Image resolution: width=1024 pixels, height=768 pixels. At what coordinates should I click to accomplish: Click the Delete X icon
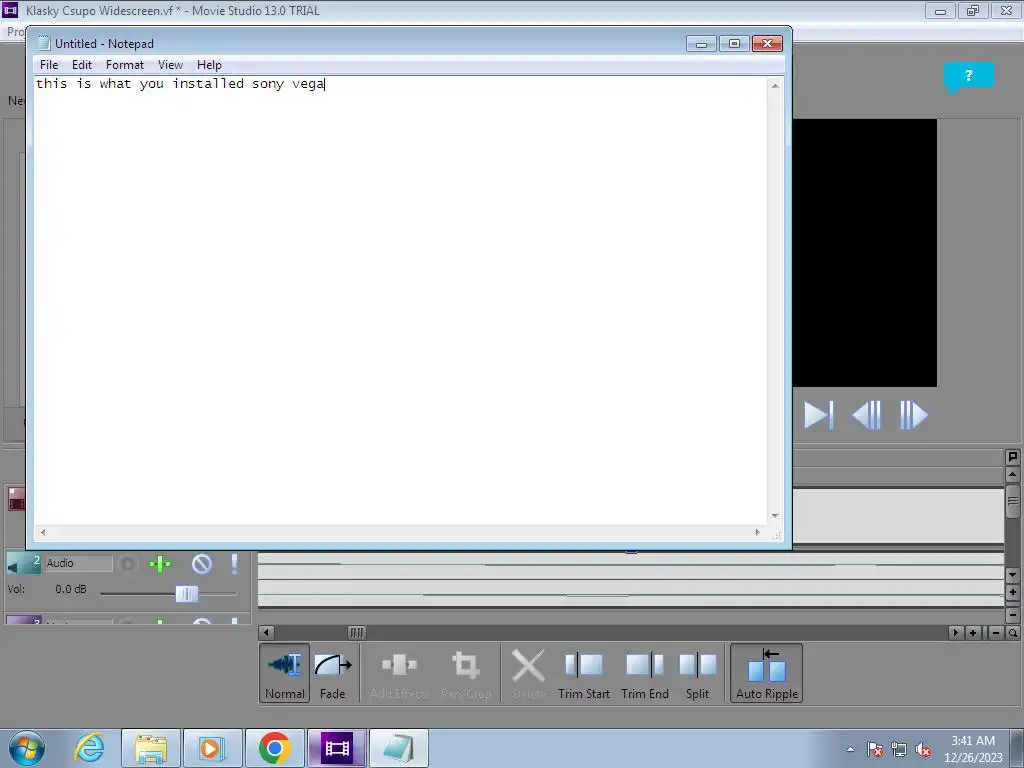point(528,665)
